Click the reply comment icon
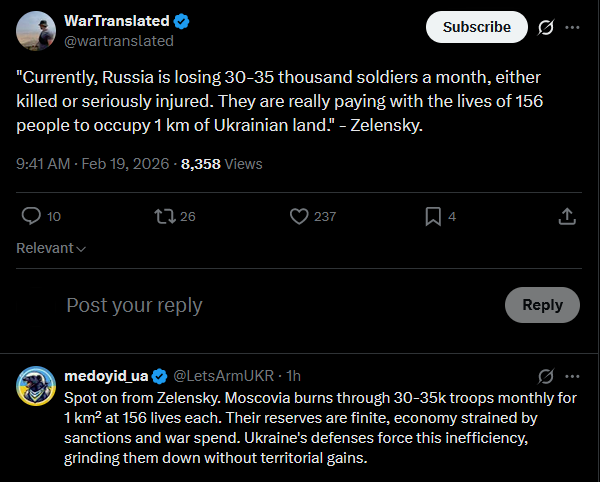The width and height of the screenshot is (600, 482). [31, 216]
